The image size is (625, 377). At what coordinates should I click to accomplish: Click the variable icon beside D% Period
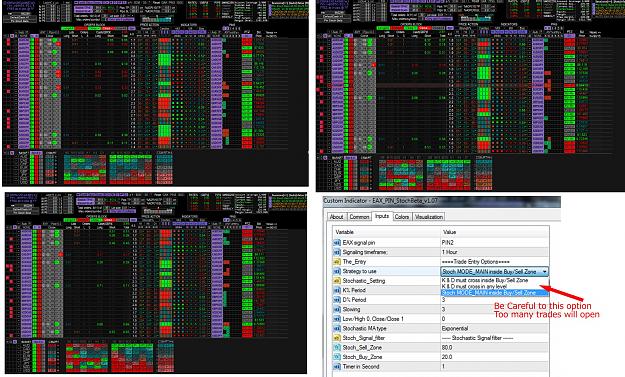coord(337,300)
